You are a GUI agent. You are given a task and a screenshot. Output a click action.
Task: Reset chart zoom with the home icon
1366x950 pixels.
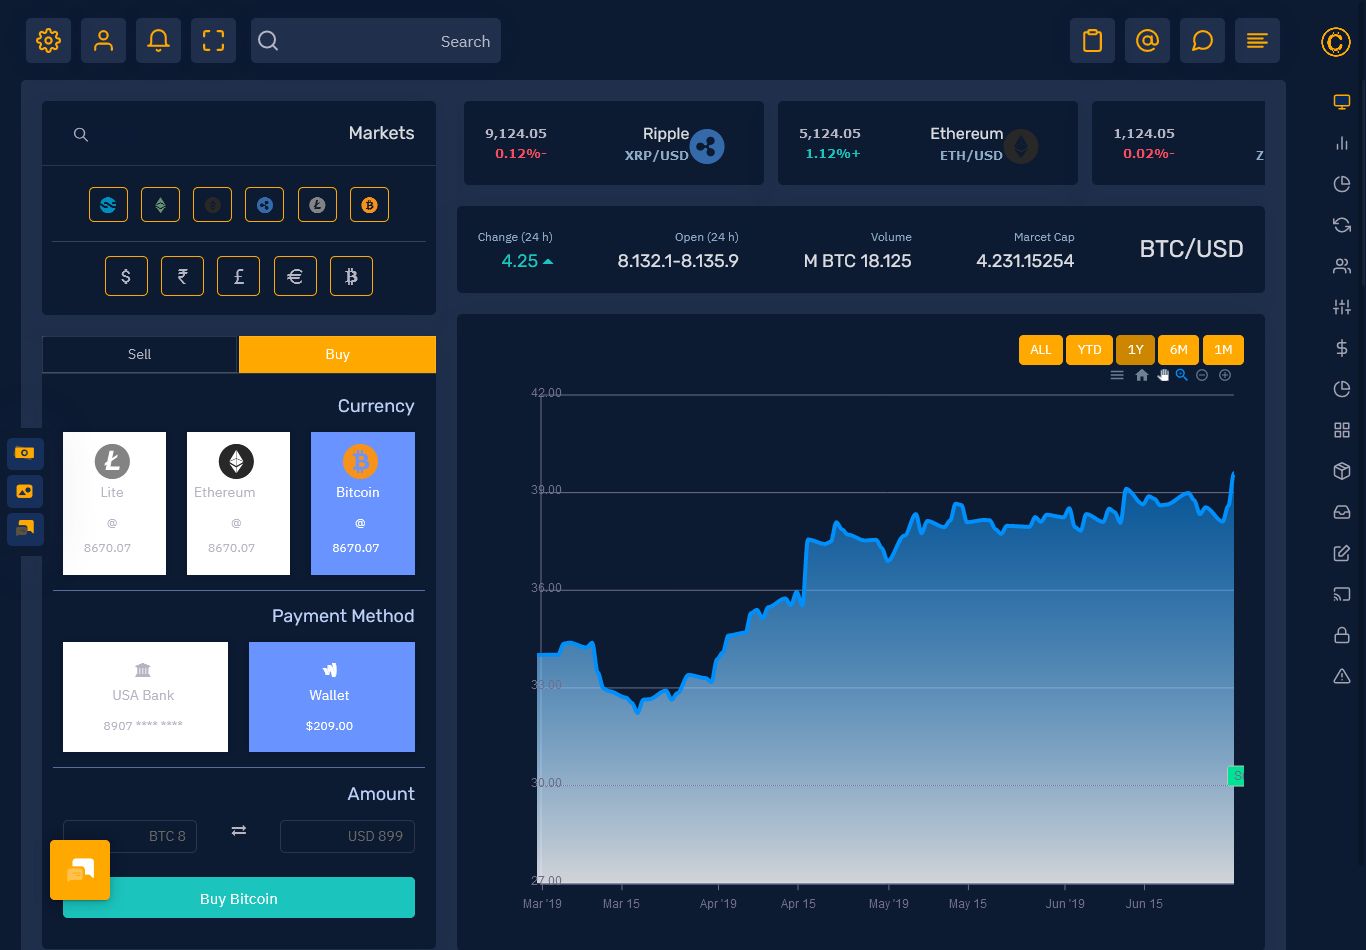[x=1142, y=375]
